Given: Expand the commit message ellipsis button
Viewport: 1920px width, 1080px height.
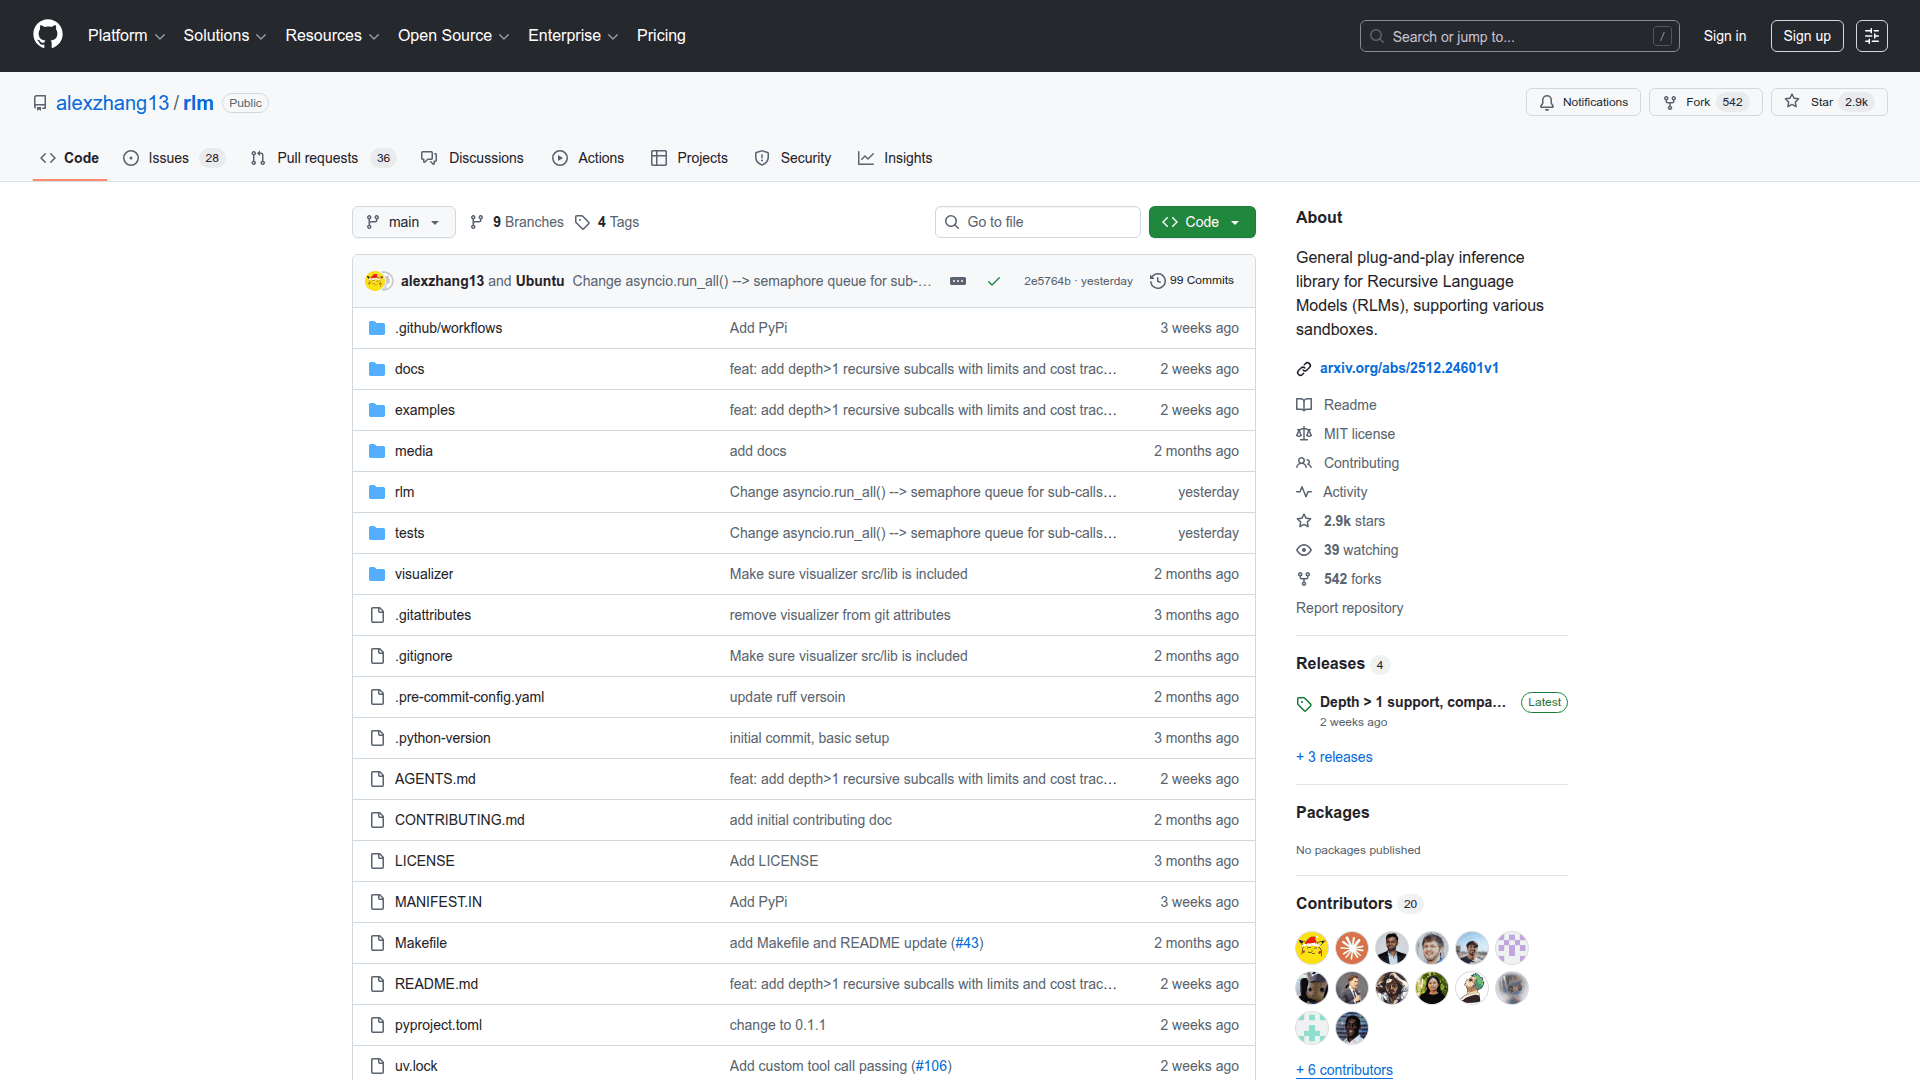Looking at the screenshot, I should coord(957,281).
